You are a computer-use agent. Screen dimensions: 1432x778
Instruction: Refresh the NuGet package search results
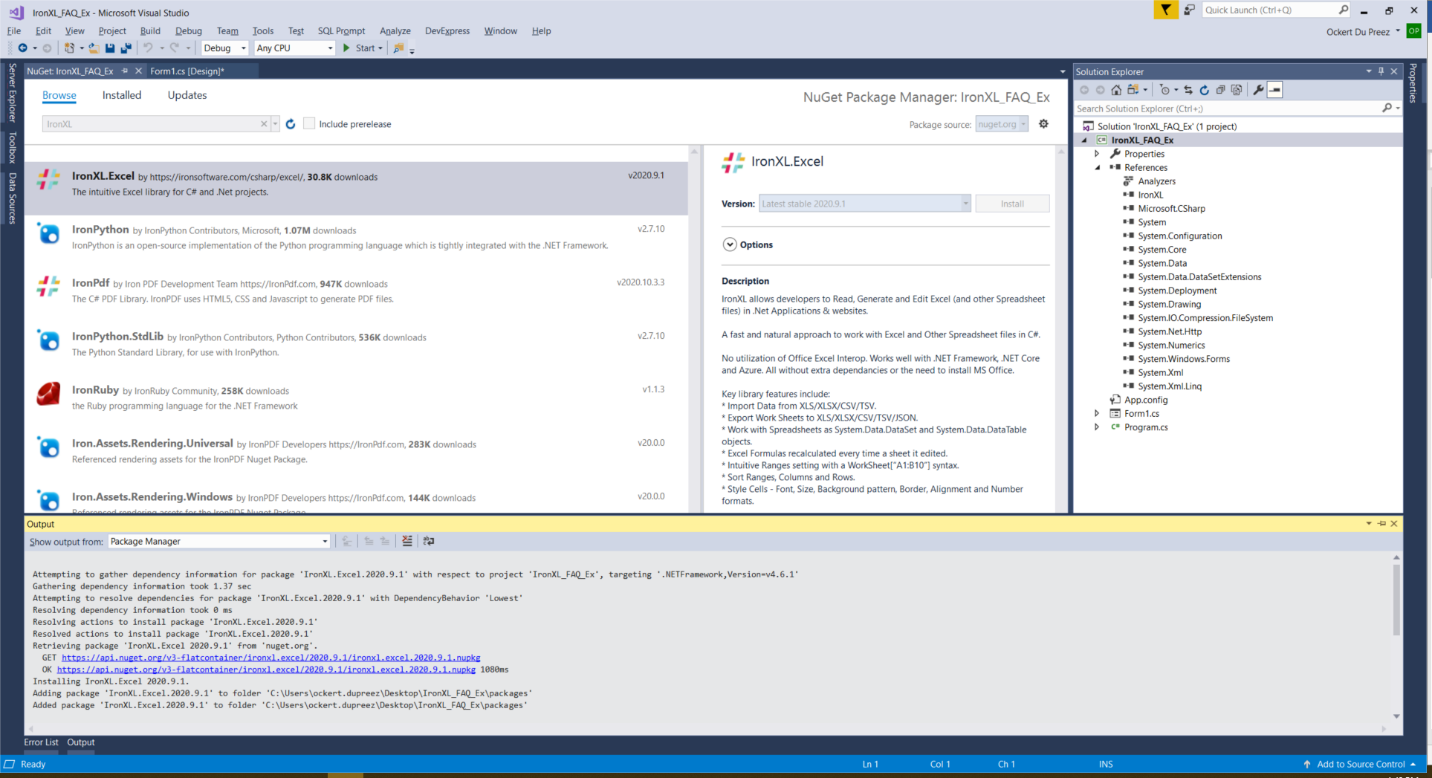pyautogui.click(x=290, y=124)
